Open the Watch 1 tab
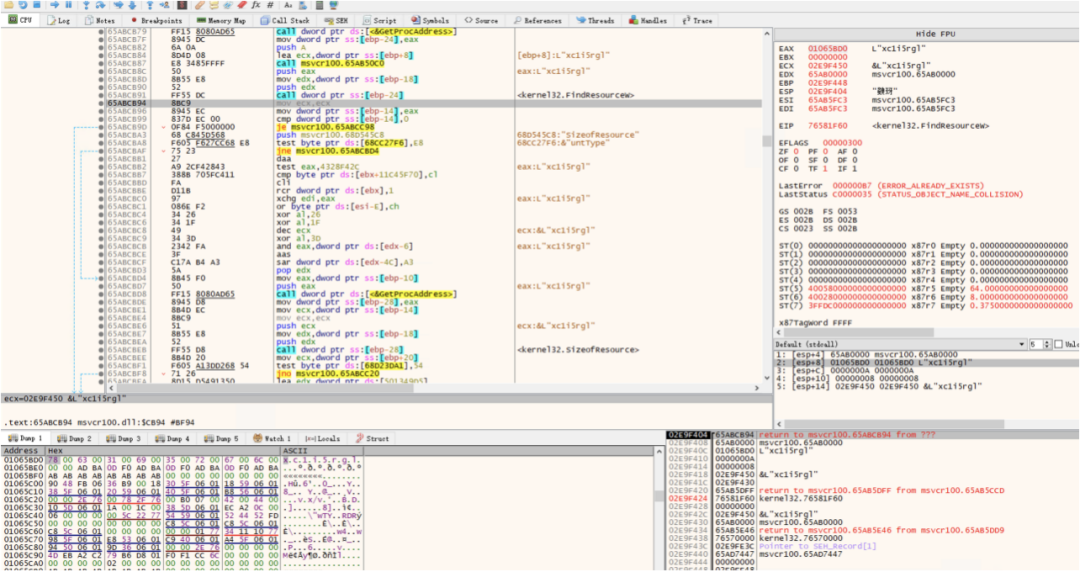The image size is (1080, 572). tap(270, 438)
